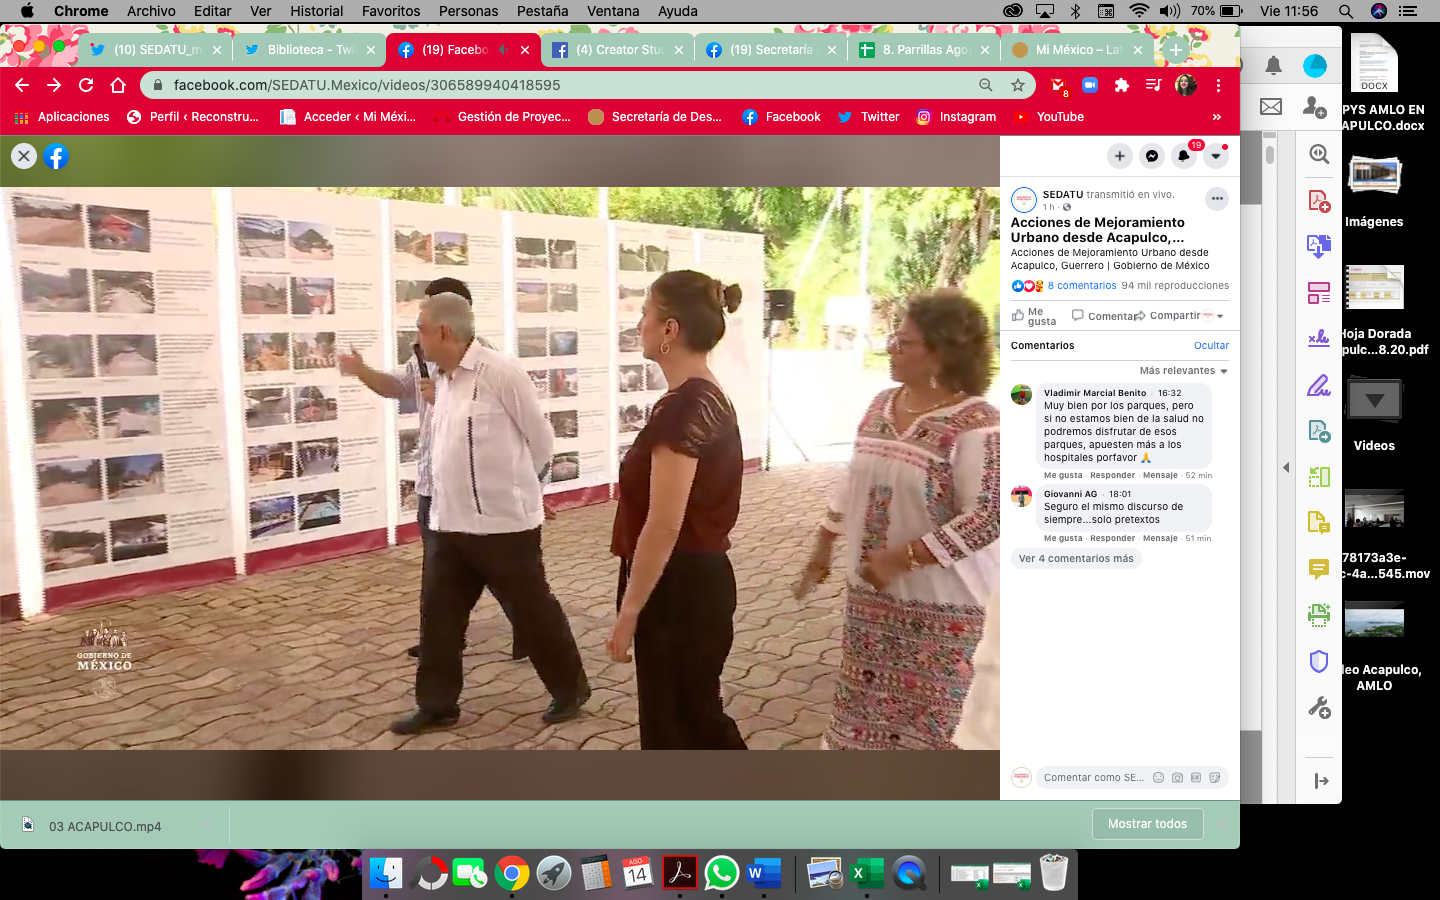Open the Gmail extension icon
Viewport: 1440px width, 900px height.
click(x=1058, y=85)
